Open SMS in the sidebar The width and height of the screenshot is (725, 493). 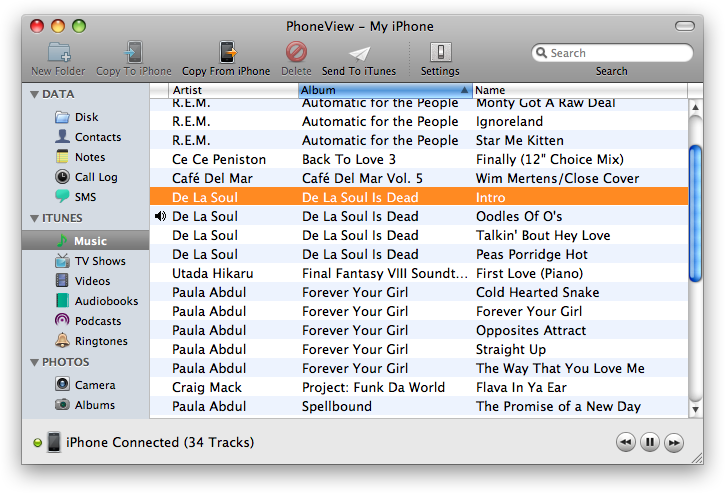pyautogui.click(x=75, y=197)
